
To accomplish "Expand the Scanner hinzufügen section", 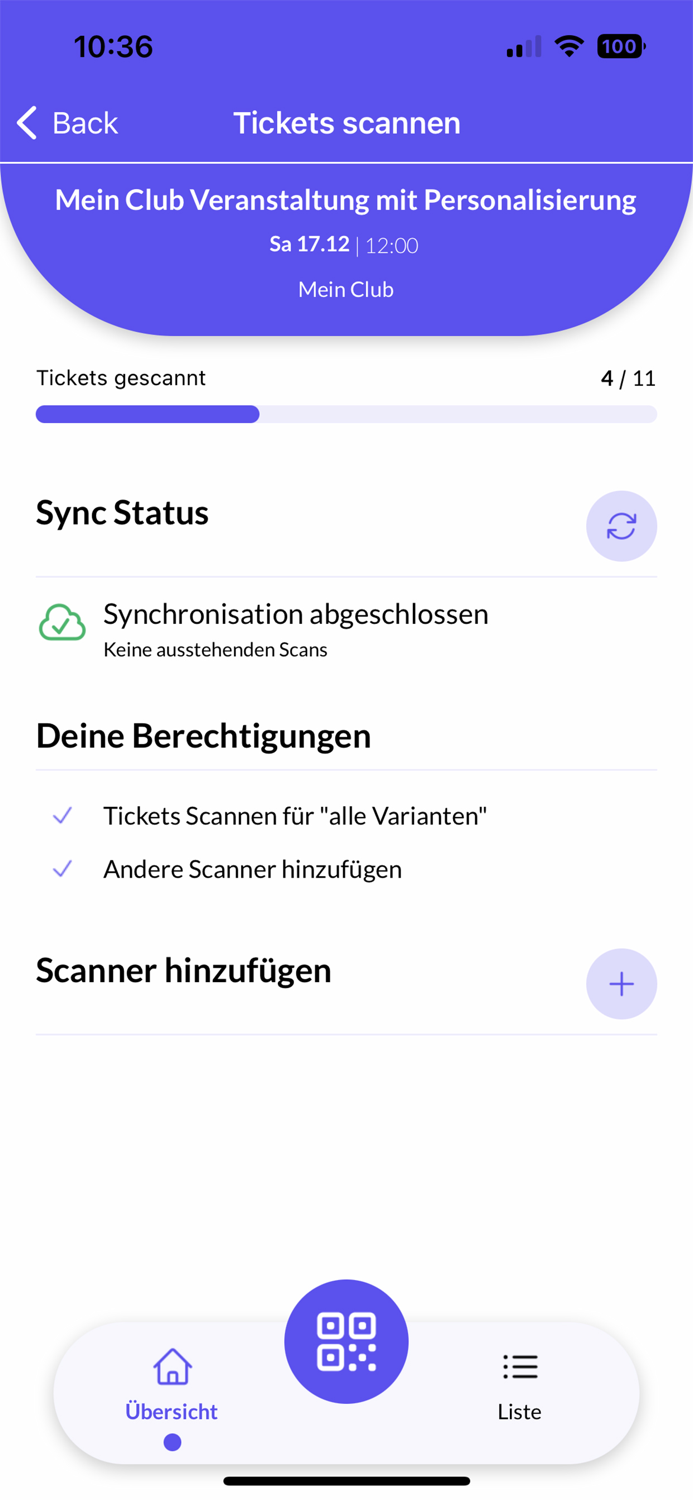I will [x=183, y=971].
